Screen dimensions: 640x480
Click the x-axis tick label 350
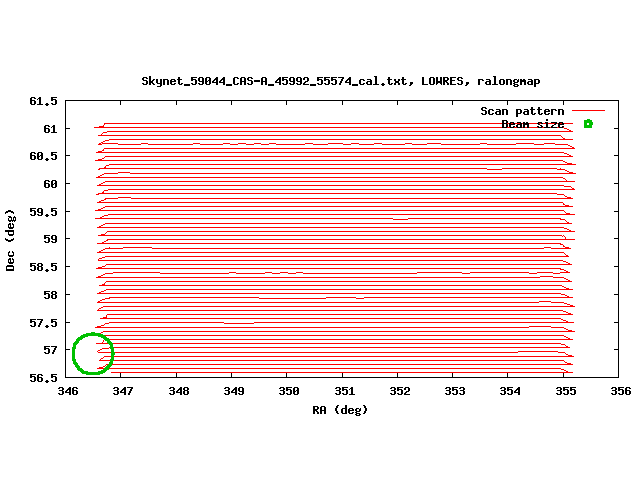(x=289, y=391)
